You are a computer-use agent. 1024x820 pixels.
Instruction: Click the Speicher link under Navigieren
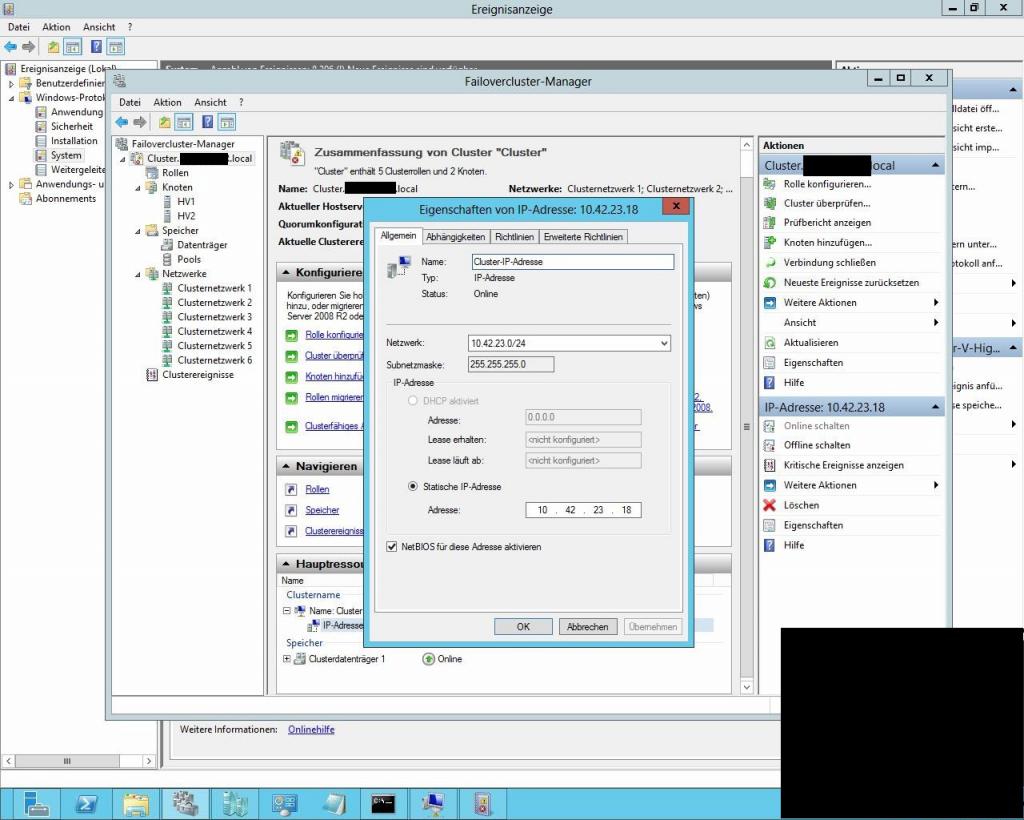323,511
